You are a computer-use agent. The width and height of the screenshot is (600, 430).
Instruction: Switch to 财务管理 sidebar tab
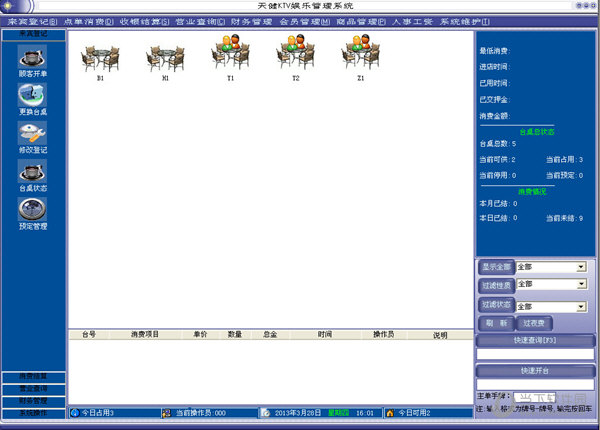[33, 401]
